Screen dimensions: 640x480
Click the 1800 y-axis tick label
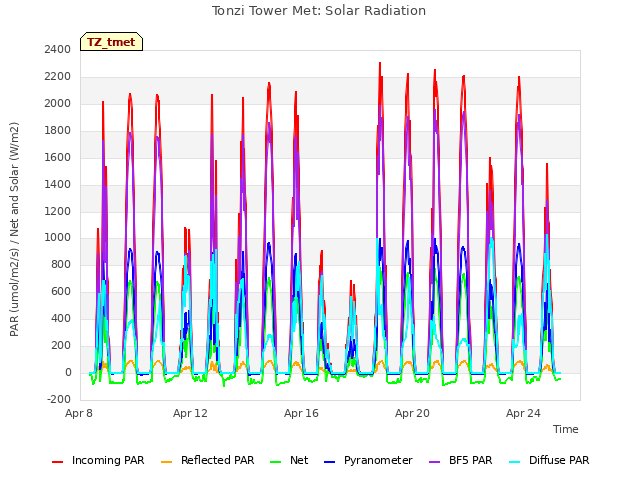58,131
